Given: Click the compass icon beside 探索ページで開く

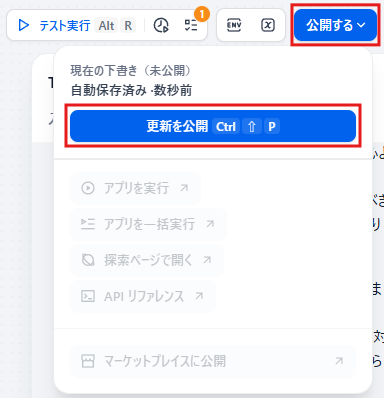Looking at the screenshot, I should [88, 260].
